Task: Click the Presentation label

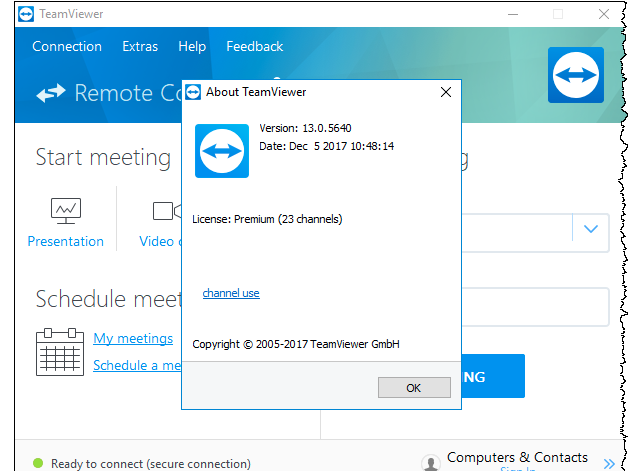Action: click(x=66, y=241)
